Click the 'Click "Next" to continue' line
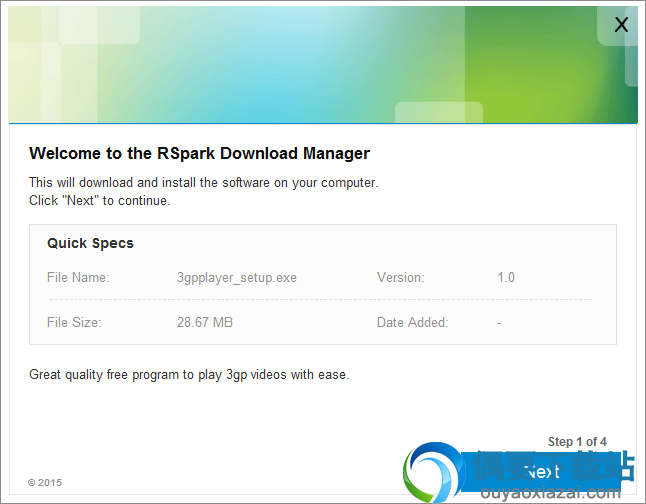 pyautogui.click(x=99, y=201)
